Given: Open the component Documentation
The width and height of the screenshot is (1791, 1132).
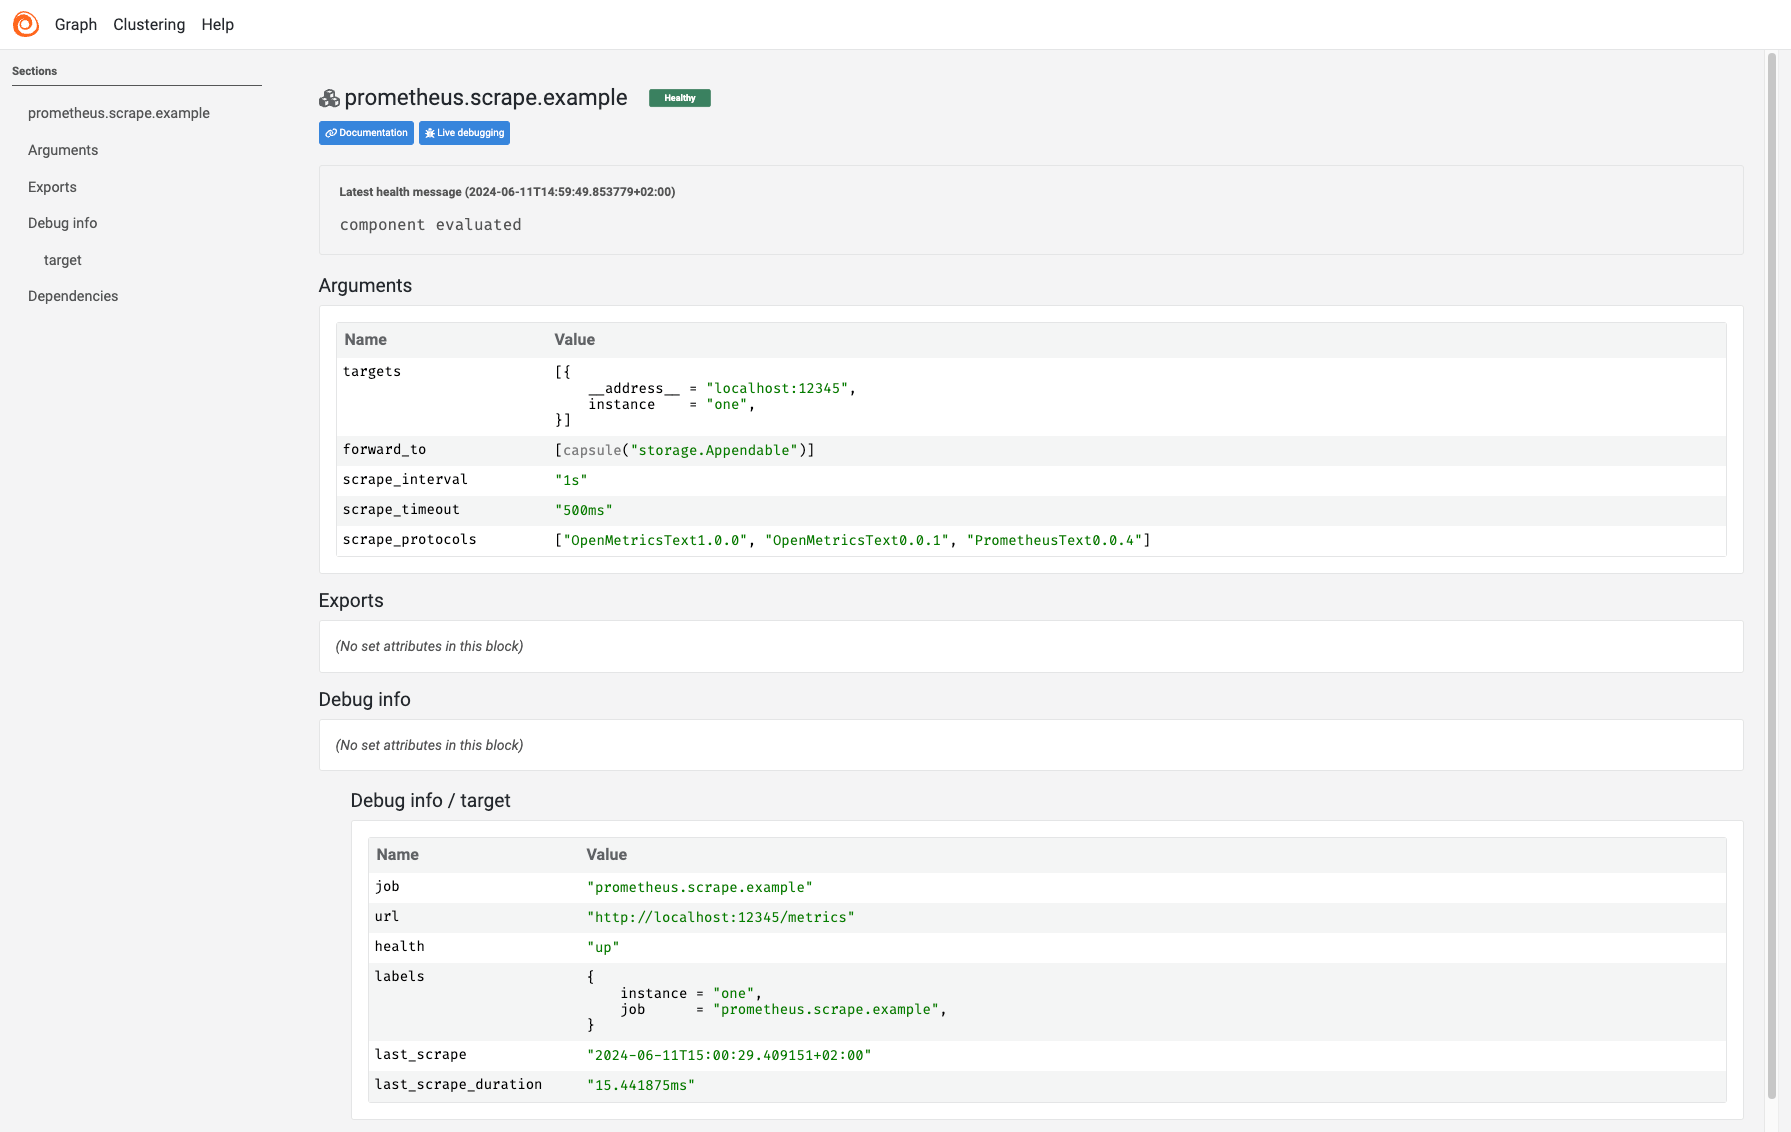Looking at the screenshot, I should [366, 132].
